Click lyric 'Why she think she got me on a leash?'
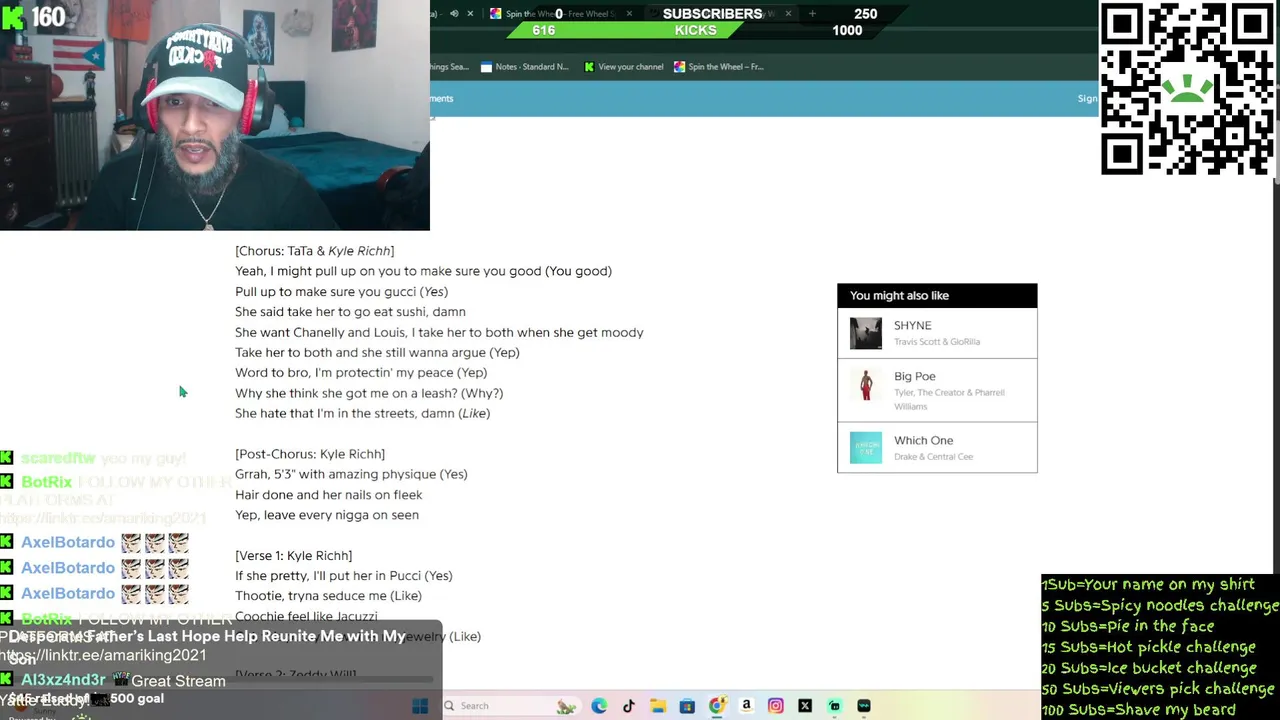 pyautogui.click(x=369, y=393)
